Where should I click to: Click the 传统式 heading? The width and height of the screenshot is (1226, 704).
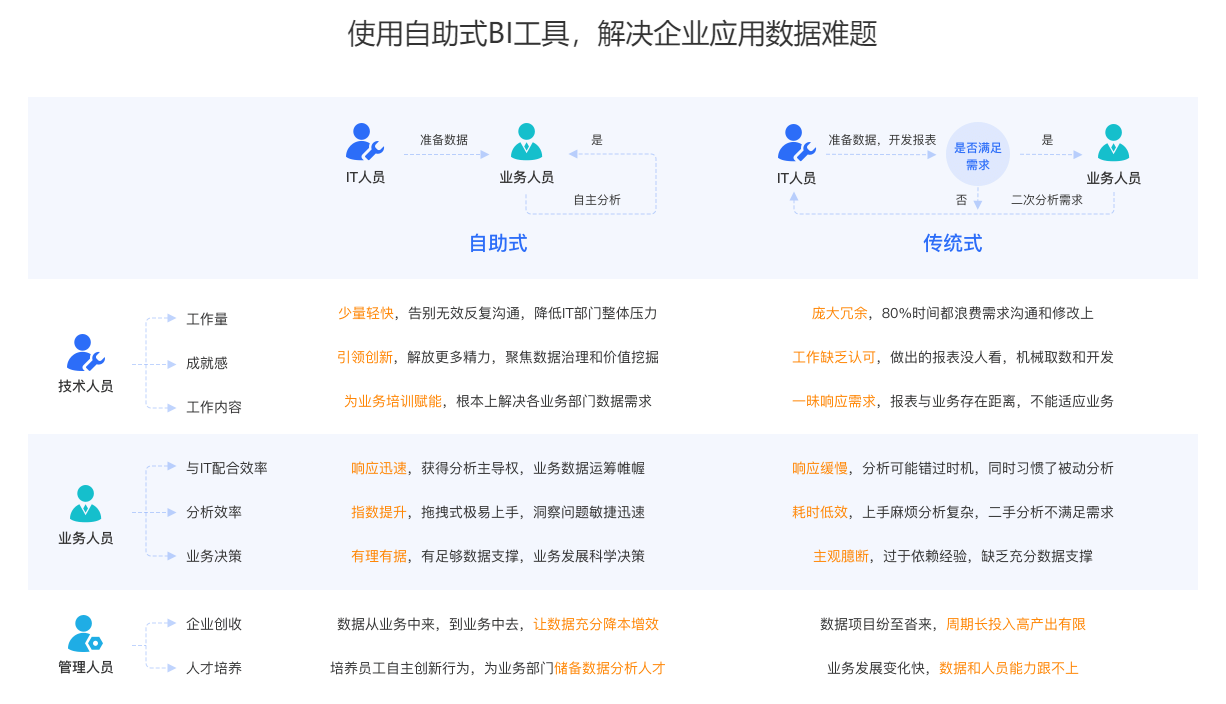click(x=952, y=243)
